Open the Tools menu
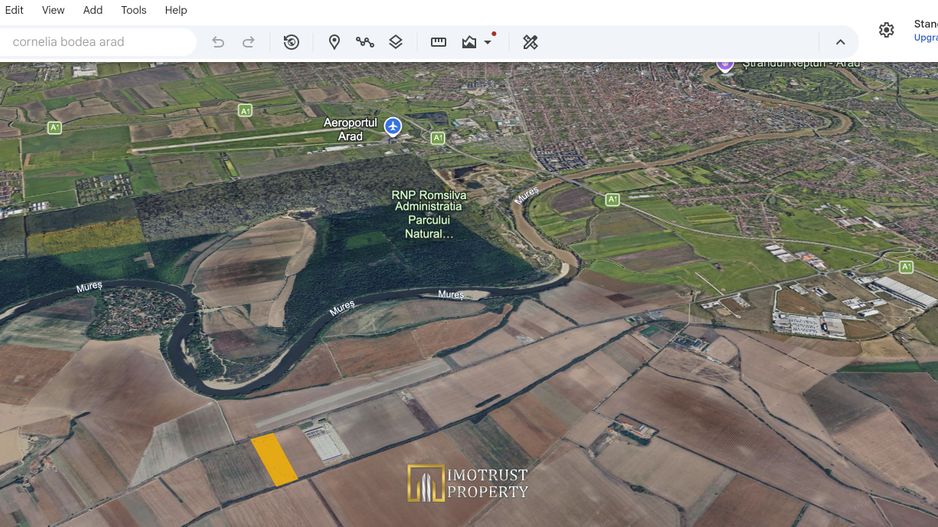Viewport: 938px width, 527px height. [133, 10]
